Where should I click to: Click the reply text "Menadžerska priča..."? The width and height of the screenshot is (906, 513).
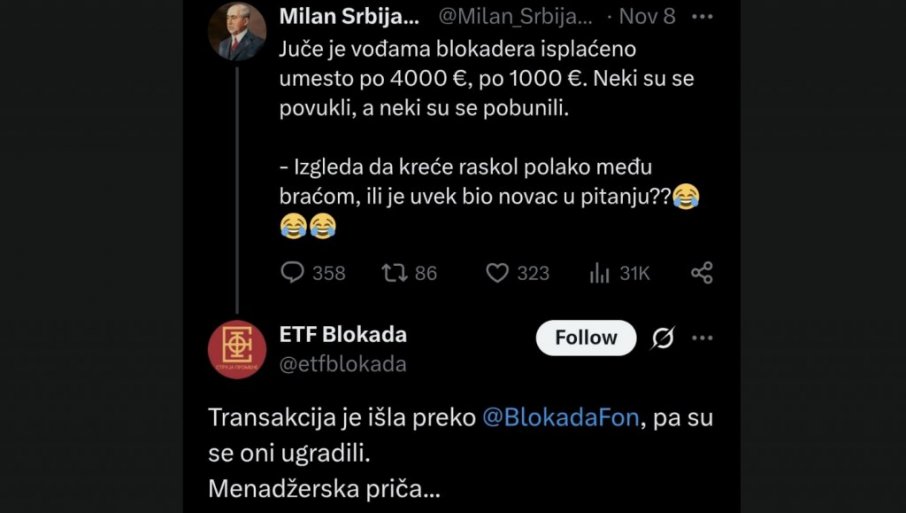pyautogui.click(x=324, y=490)
